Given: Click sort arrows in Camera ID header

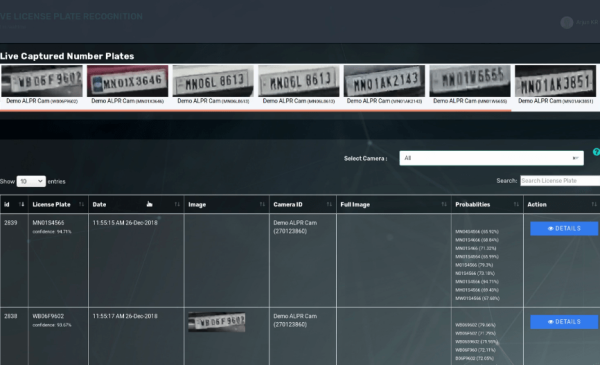Looking at the screenshot, I should pyautogui.click(x=329, y=204).
